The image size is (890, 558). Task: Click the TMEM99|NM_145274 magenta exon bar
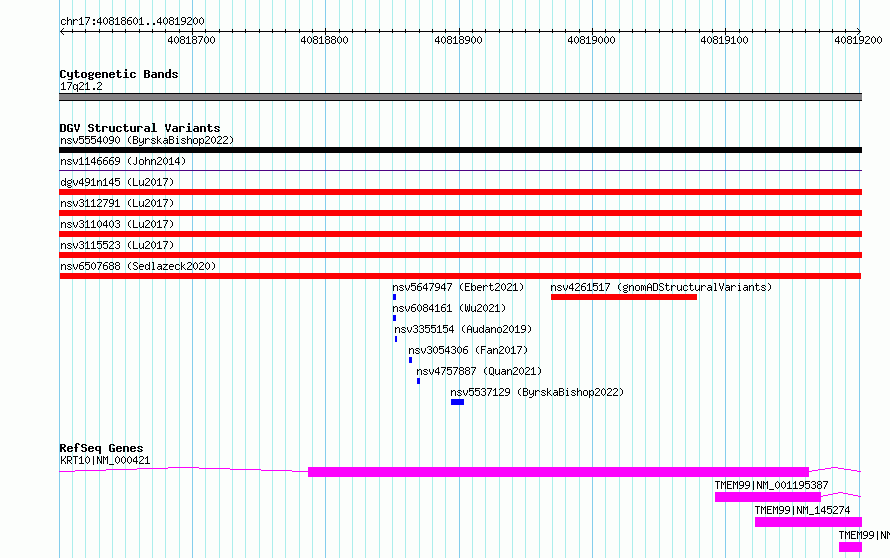808,522
